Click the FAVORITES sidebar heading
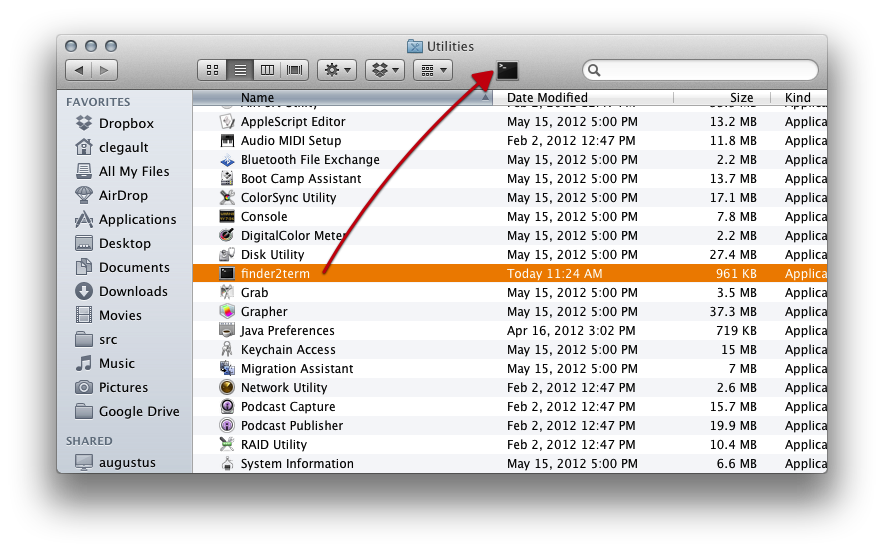The width and height of the screenshot is (884, 552). (98, 102)
